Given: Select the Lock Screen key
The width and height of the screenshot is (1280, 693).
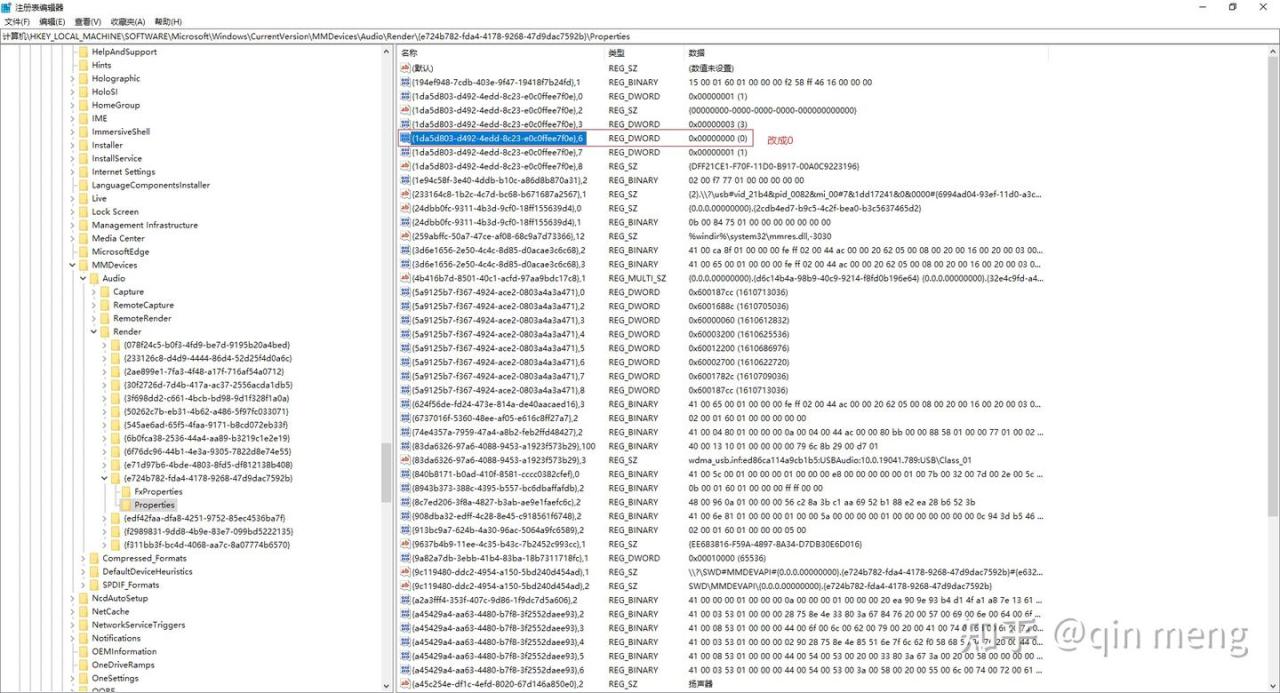Looking at the screenshot, I should pyautogui.click(x=115, y=212).
